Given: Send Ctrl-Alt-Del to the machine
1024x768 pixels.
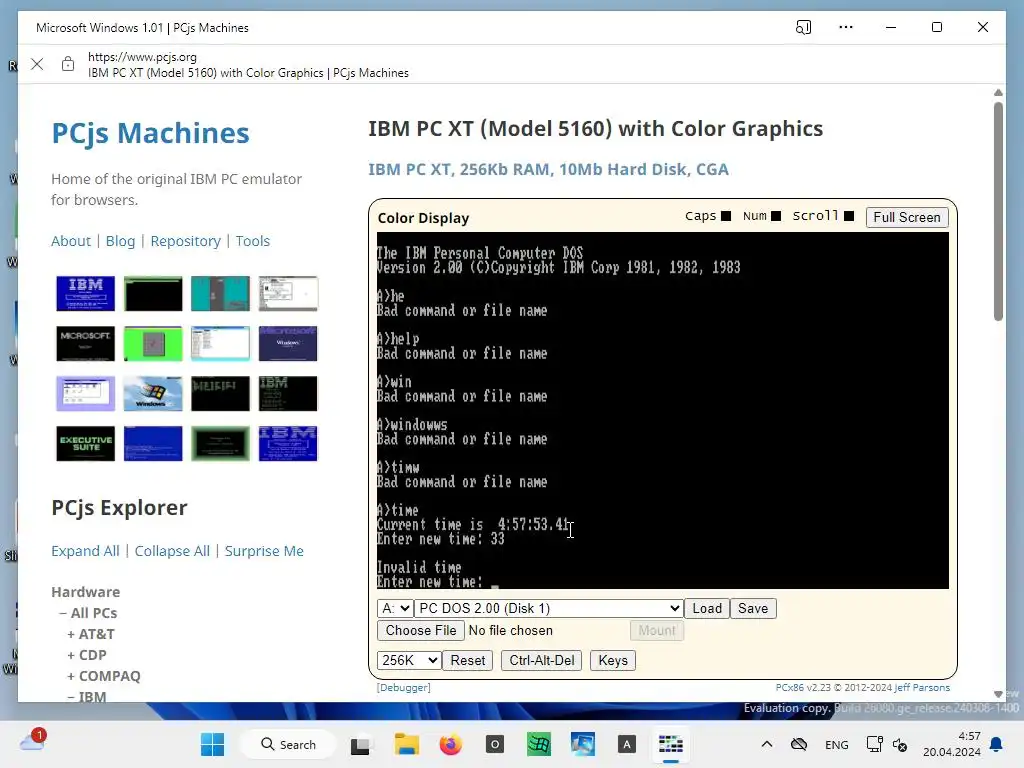Looking at the screenshot, I should click(x=541, y=660).
